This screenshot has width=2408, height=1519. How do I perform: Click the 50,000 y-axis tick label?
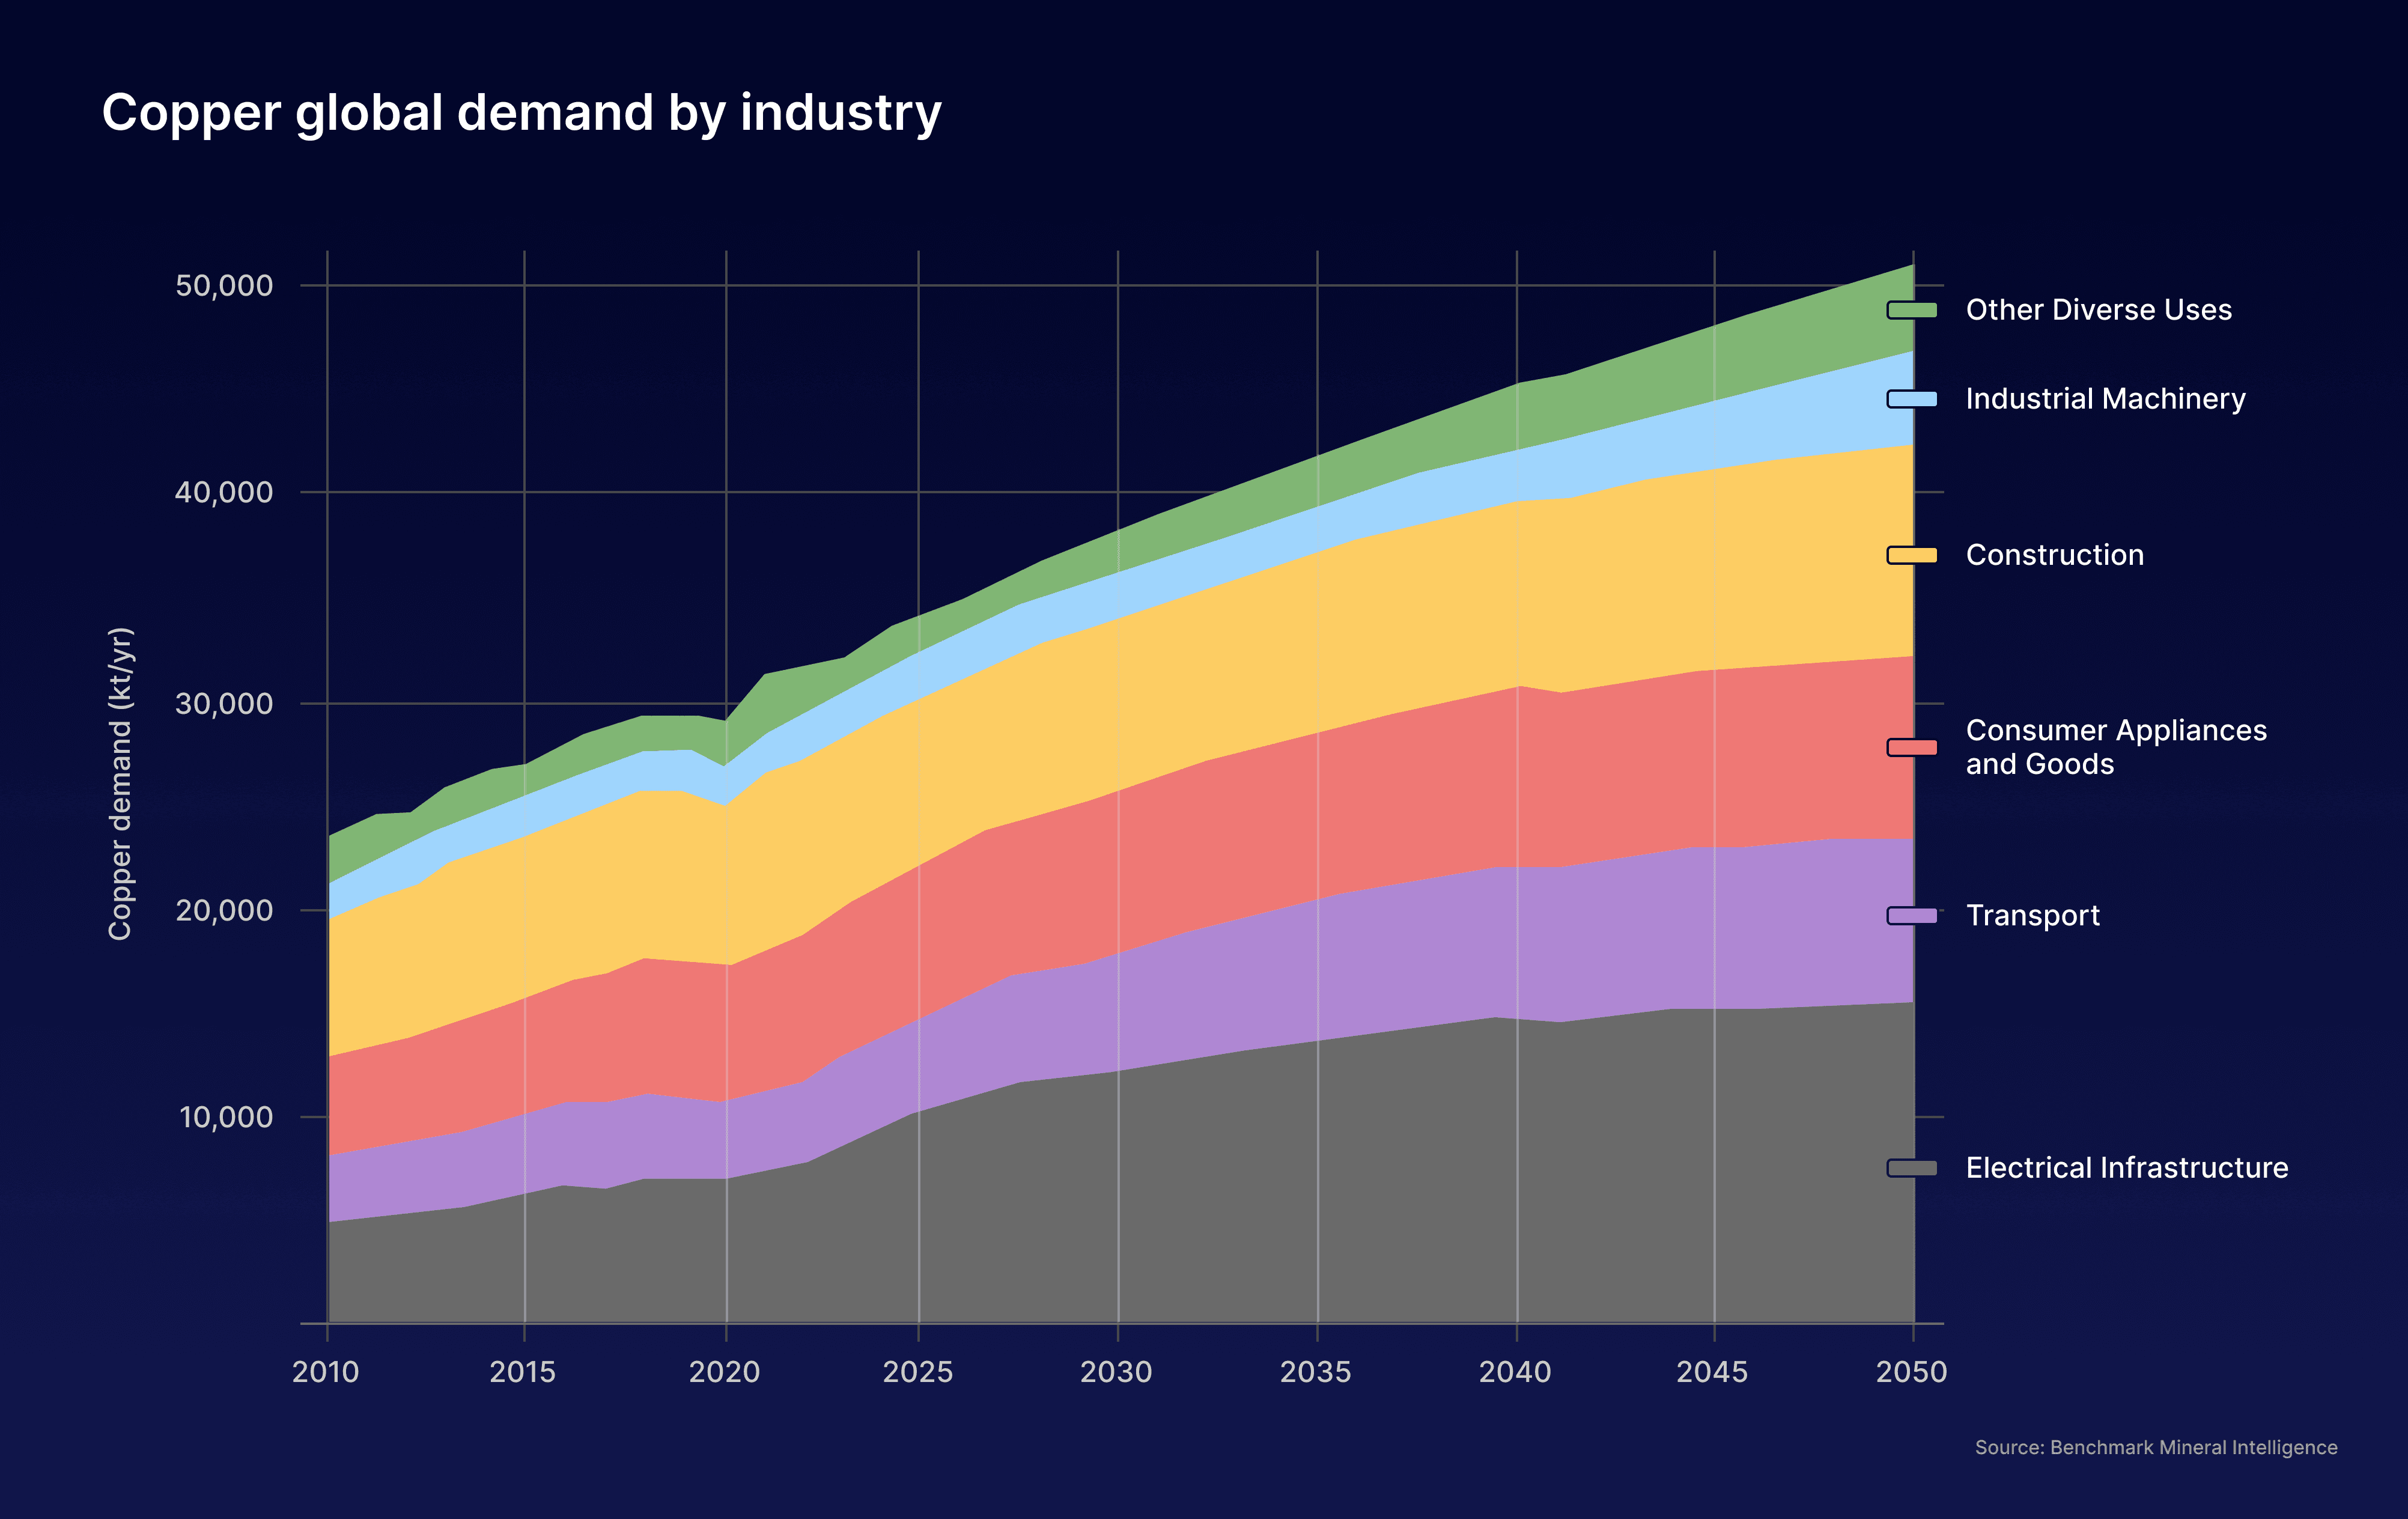pyautogui.click(x=224, y=286)
